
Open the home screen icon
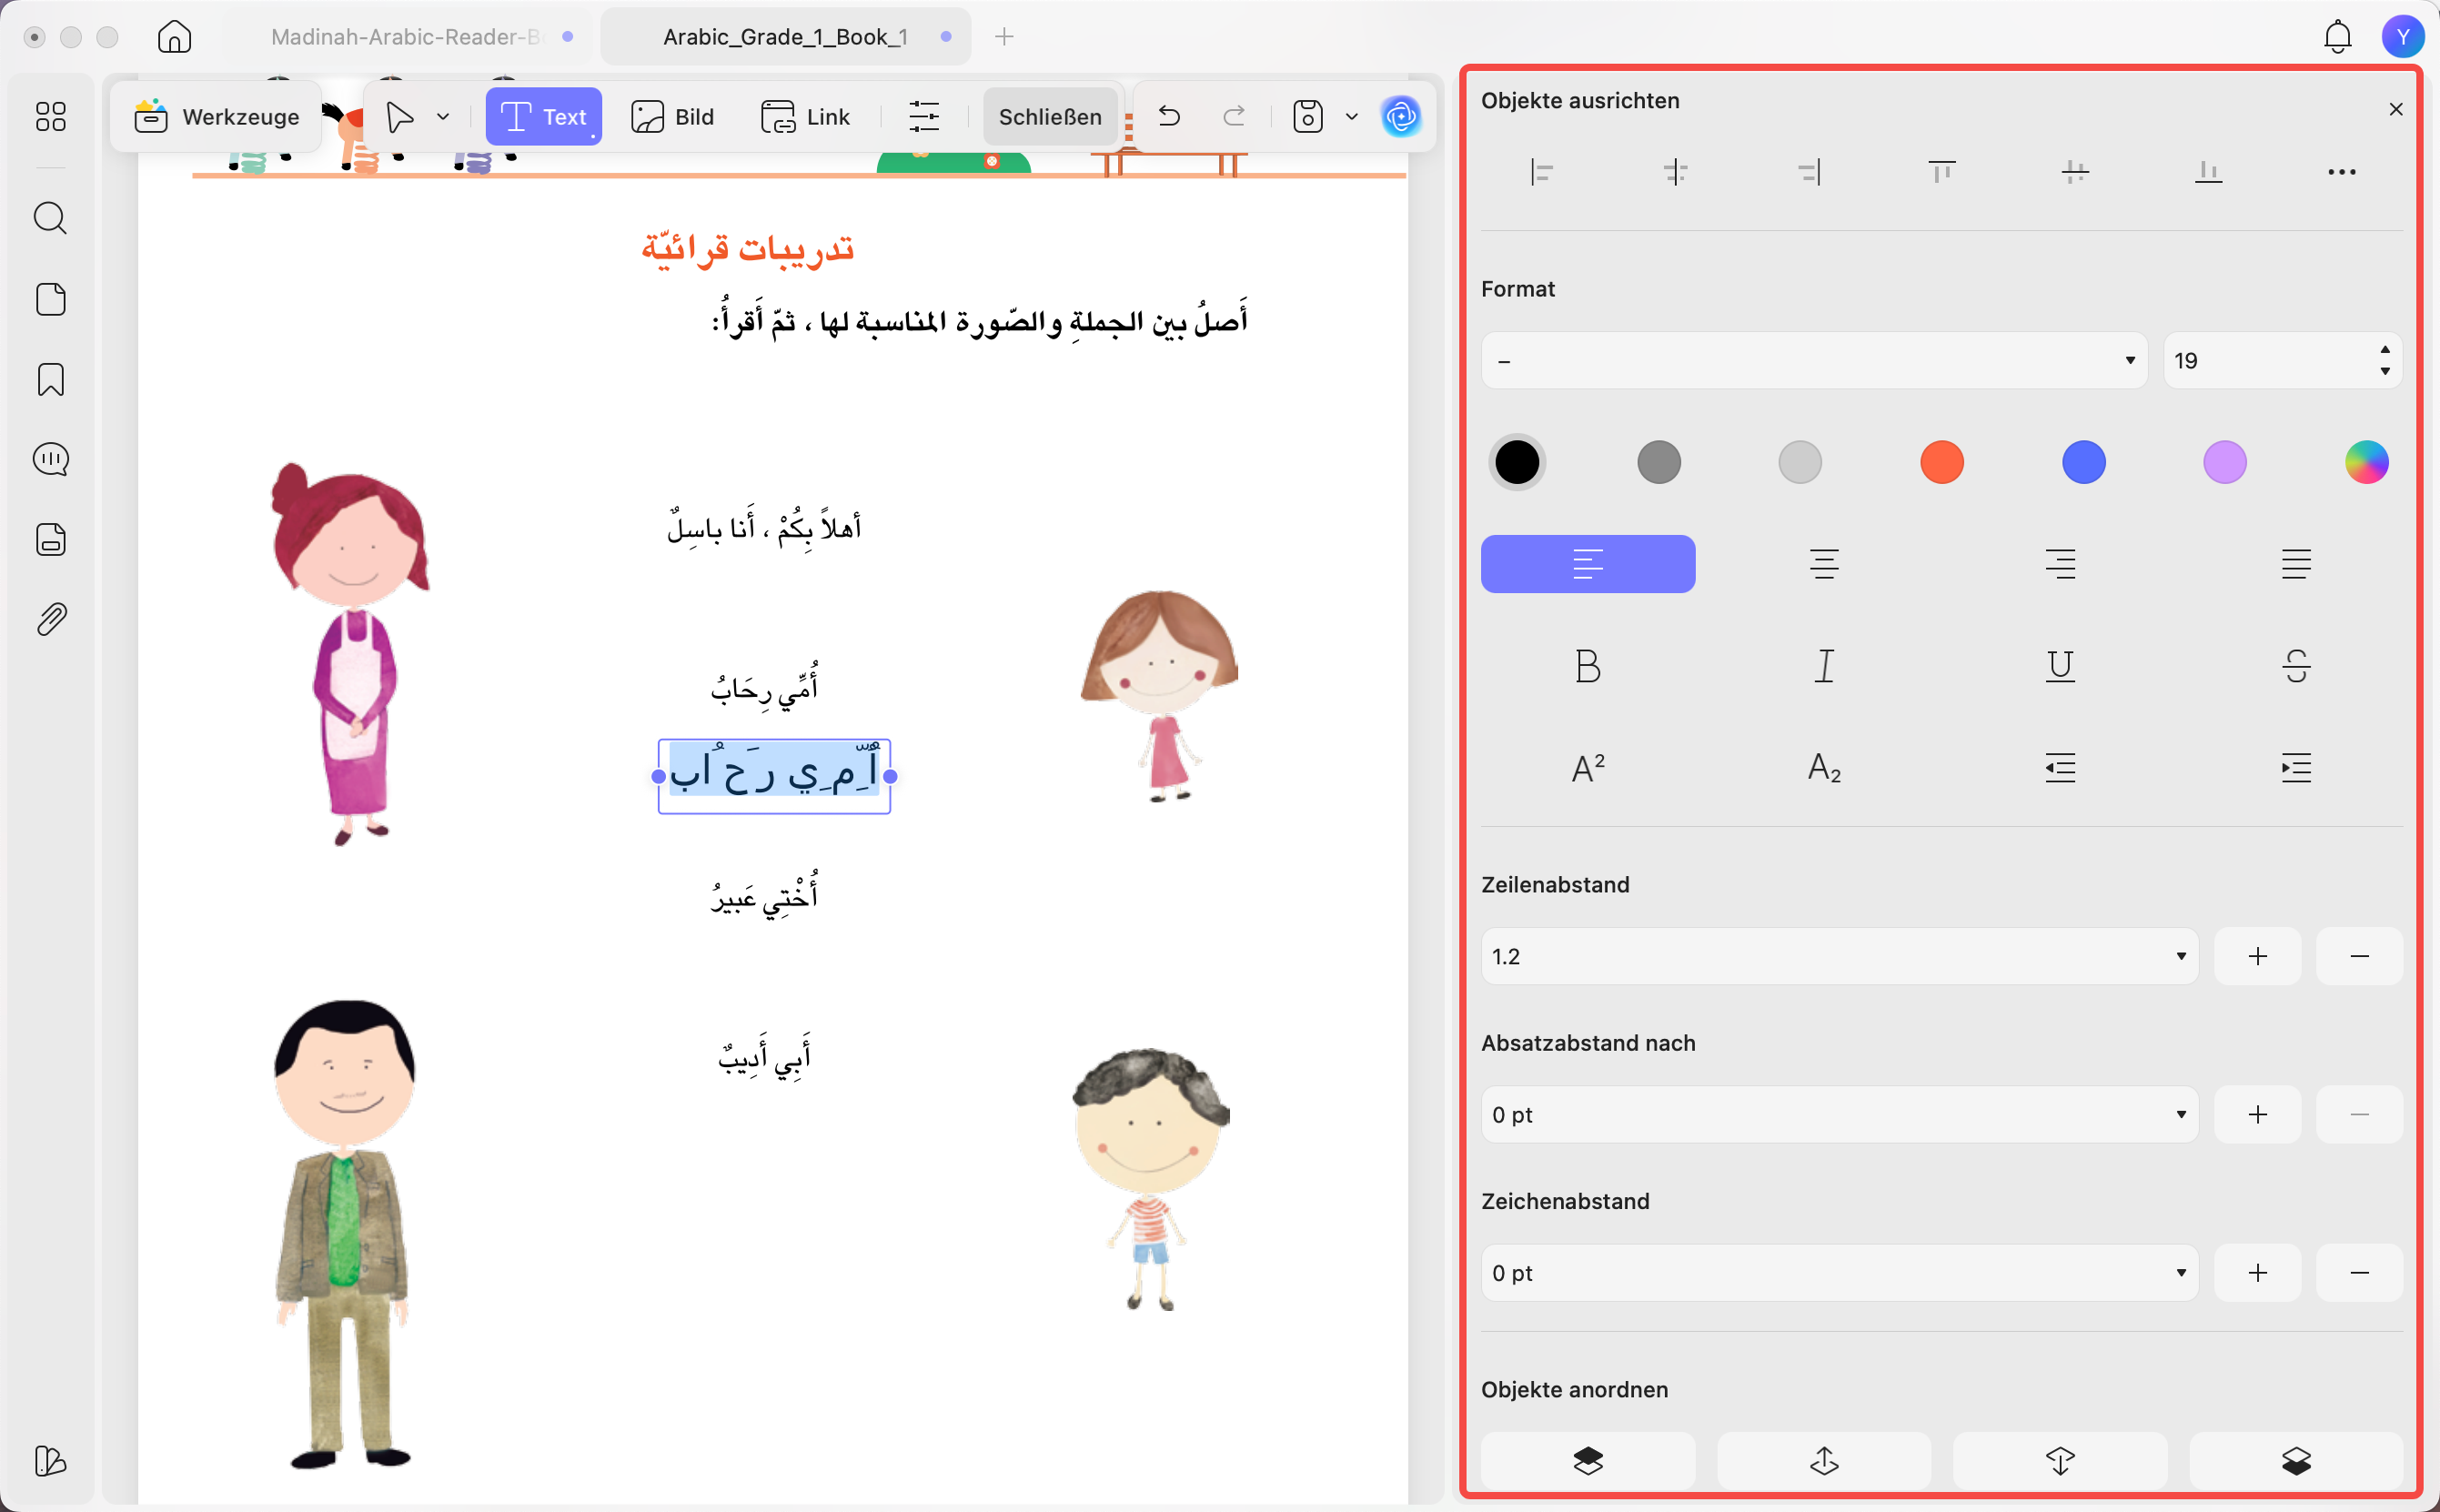[174, 37]
